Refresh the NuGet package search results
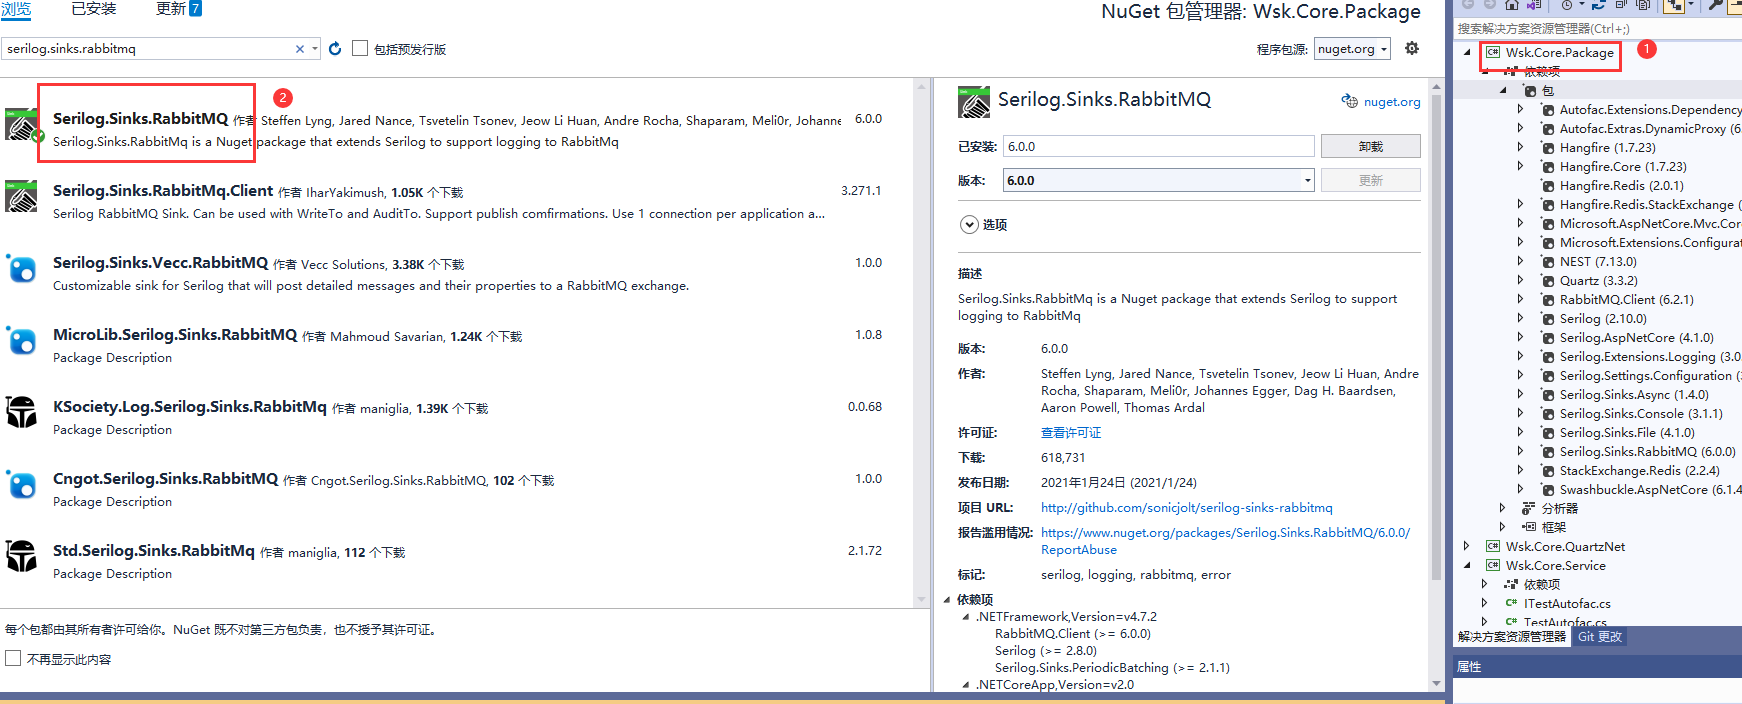Viewport: 1742px width, 704px height. [335, 48]
